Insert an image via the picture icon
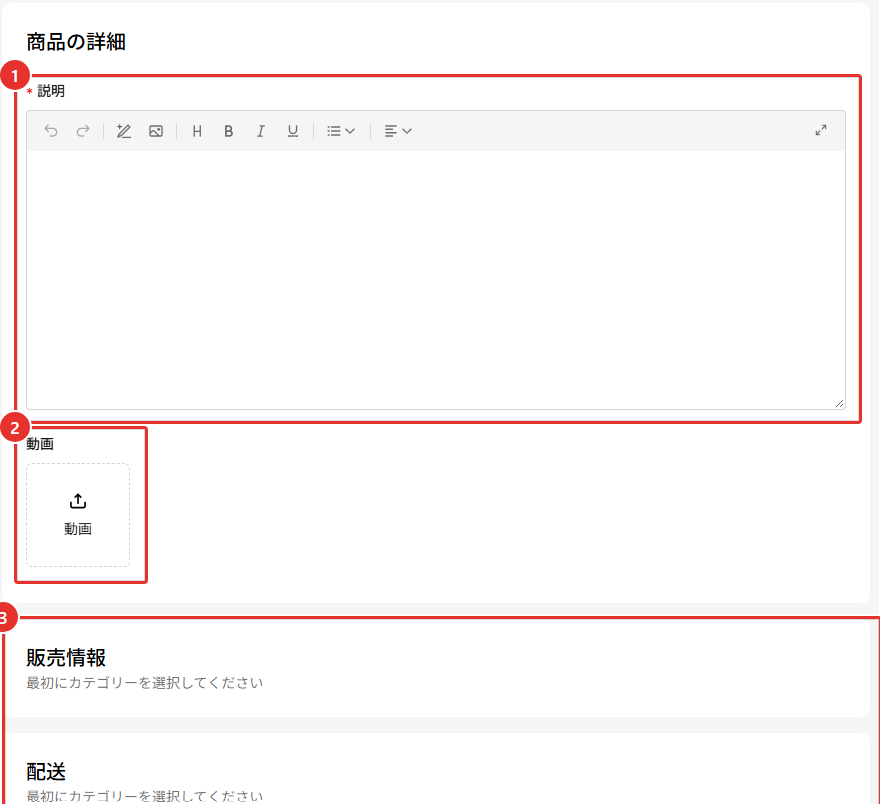 156,131
